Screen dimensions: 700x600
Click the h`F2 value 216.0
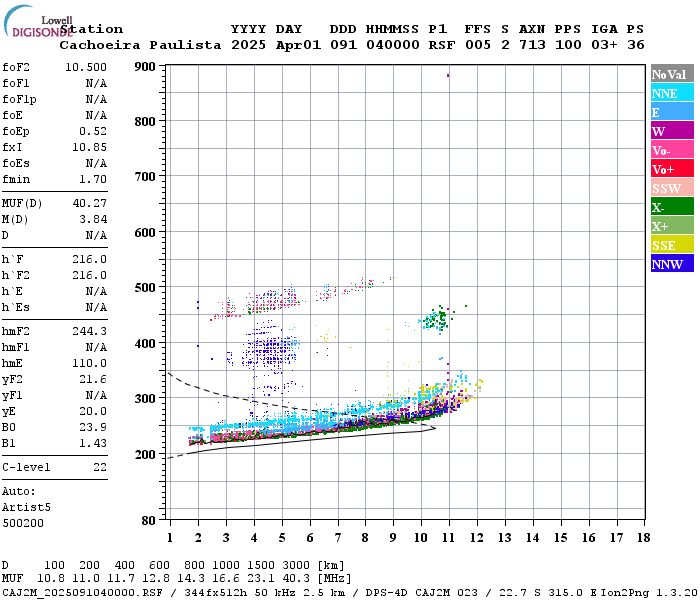[89, 275]
